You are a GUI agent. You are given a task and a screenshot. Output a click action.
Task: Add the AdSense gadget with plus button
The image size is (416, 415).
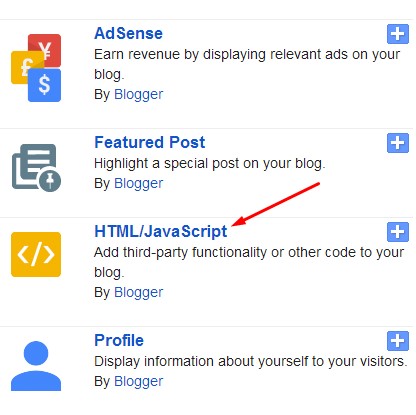(398, 34)
